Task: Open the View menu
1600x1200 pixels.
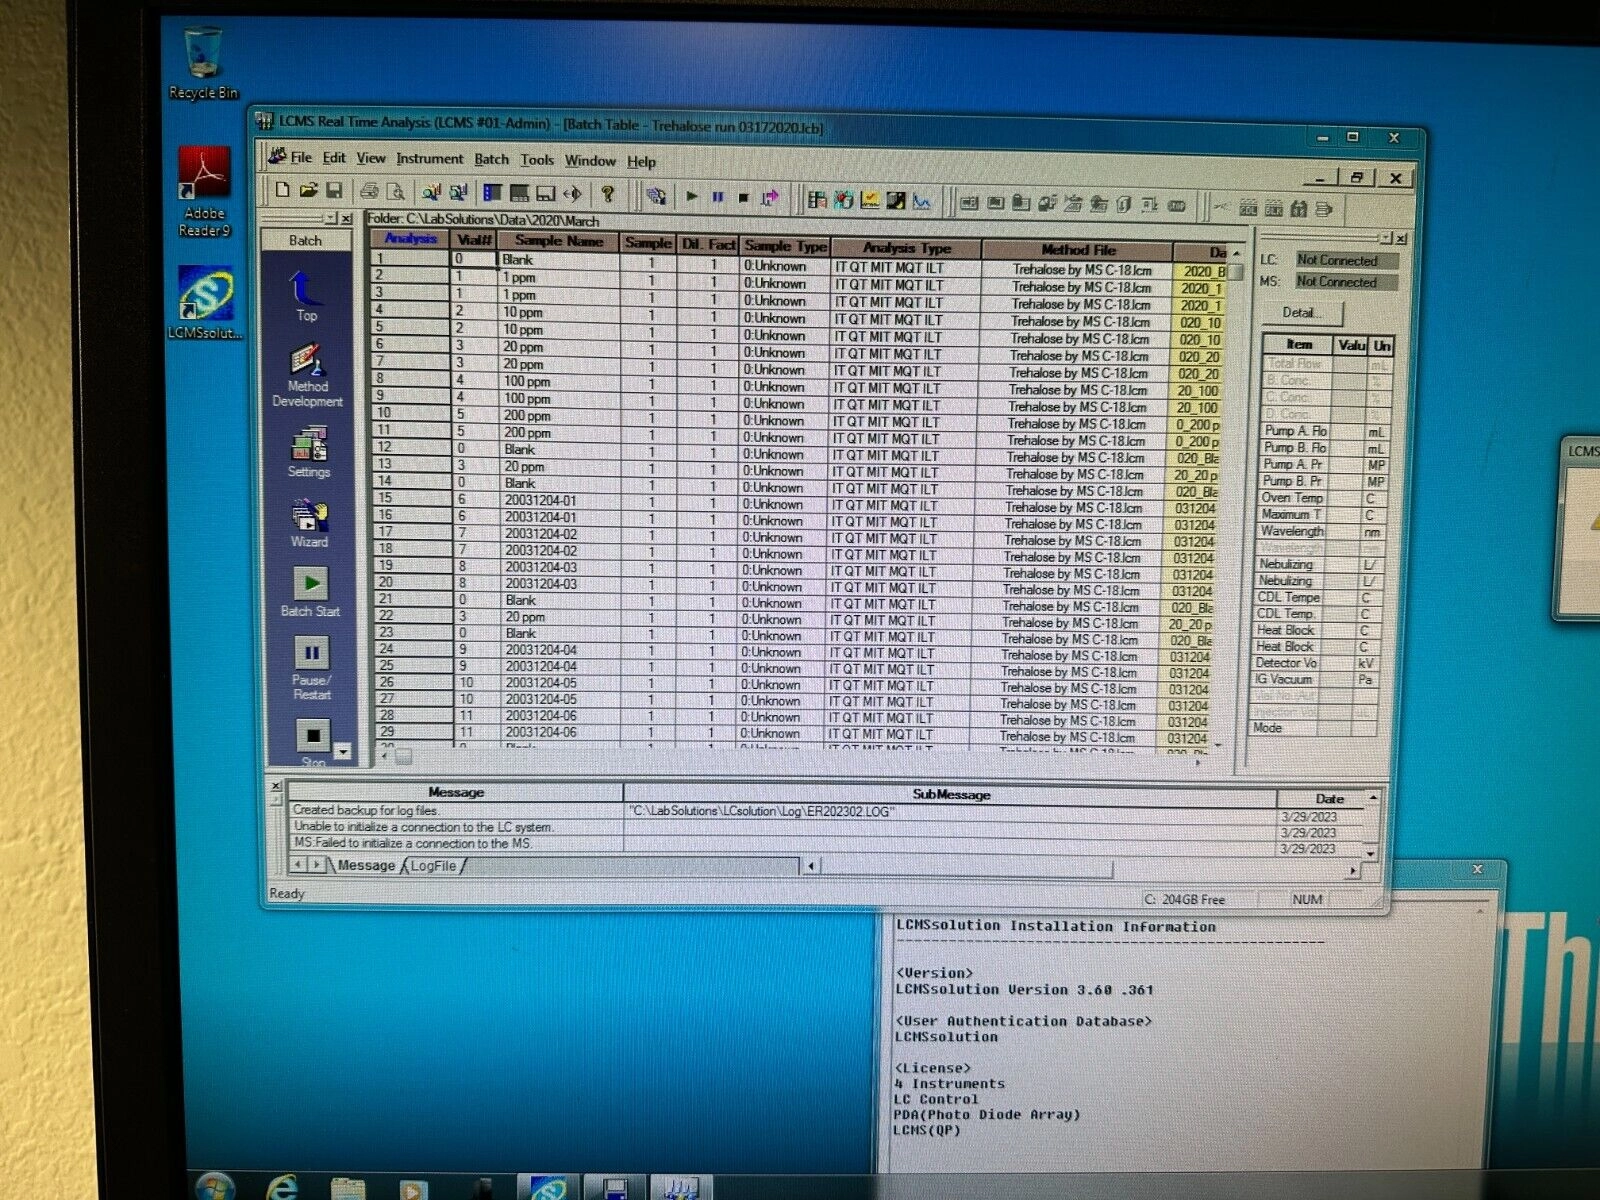Action: 371,158
